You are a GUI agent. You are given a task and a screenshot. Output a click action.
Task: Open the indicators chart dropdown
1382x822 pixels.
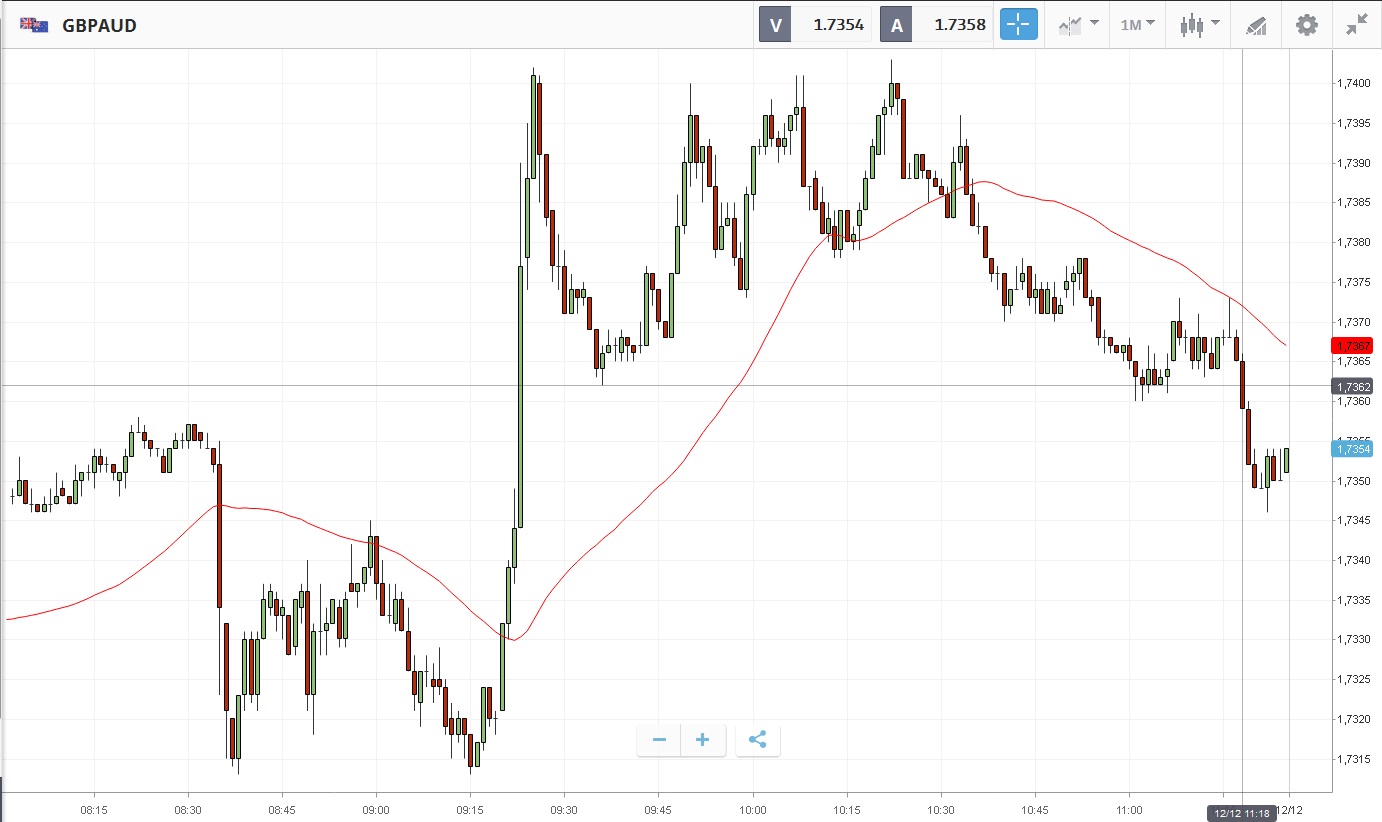1077,25
